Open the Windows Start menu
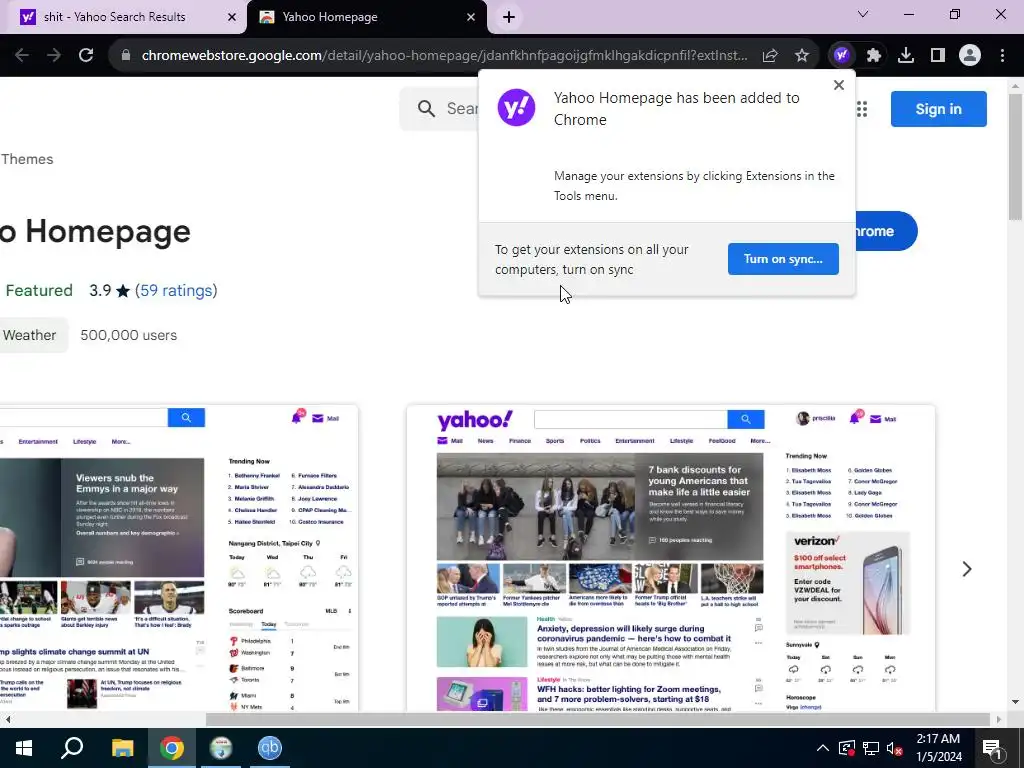The width and height of the screenshot is (1024, 768). pos(24,748)
